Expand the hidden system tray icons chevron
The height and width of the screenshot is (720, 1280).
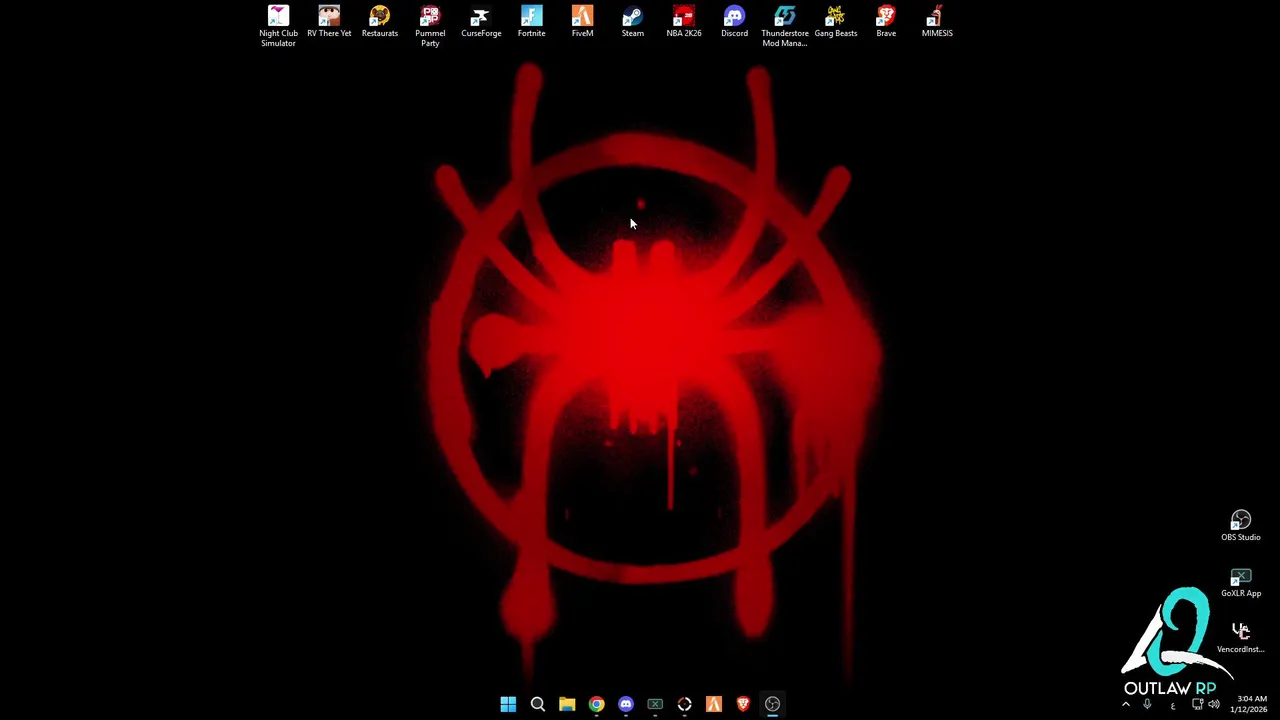(1126, 704)
